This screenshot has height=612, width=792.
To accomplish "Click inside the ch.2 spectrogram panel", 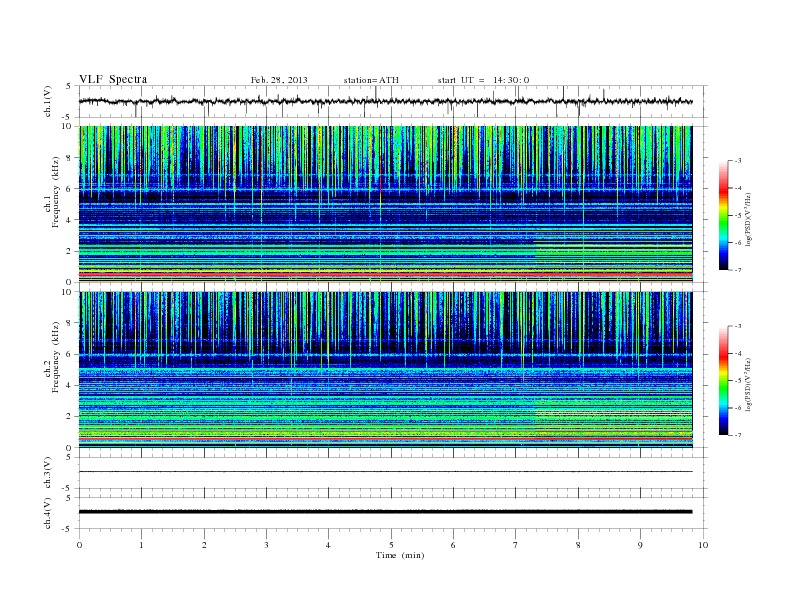I will [x=385, y=370].
